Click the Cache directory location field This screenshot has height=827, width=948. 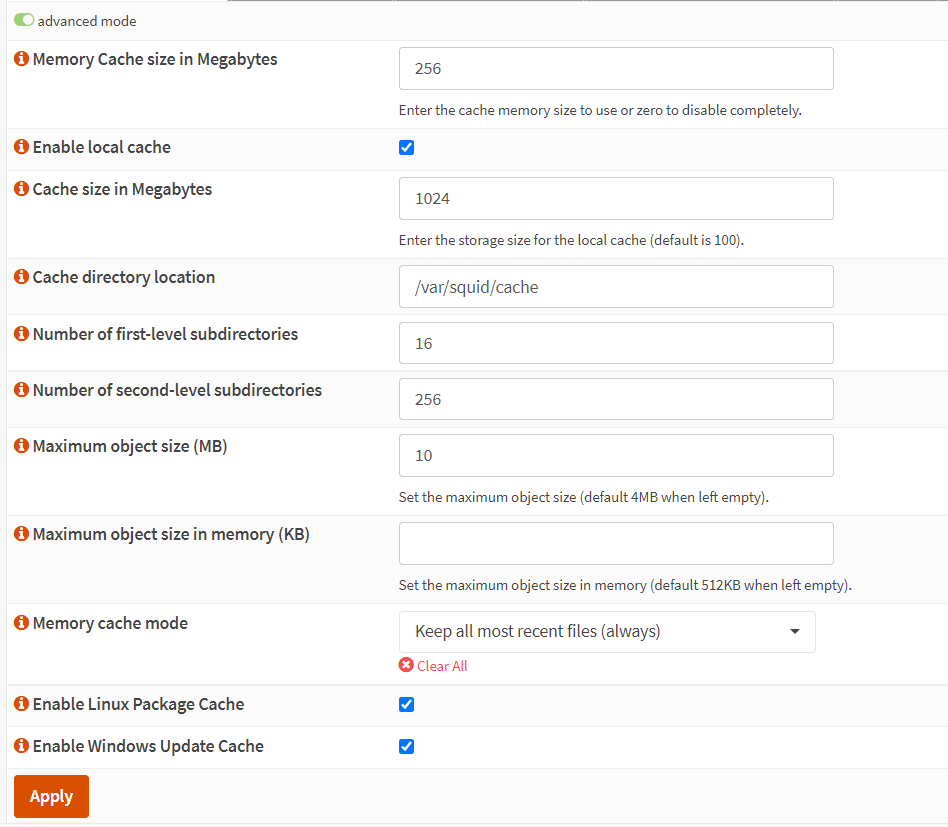click(x=615, y=287)
